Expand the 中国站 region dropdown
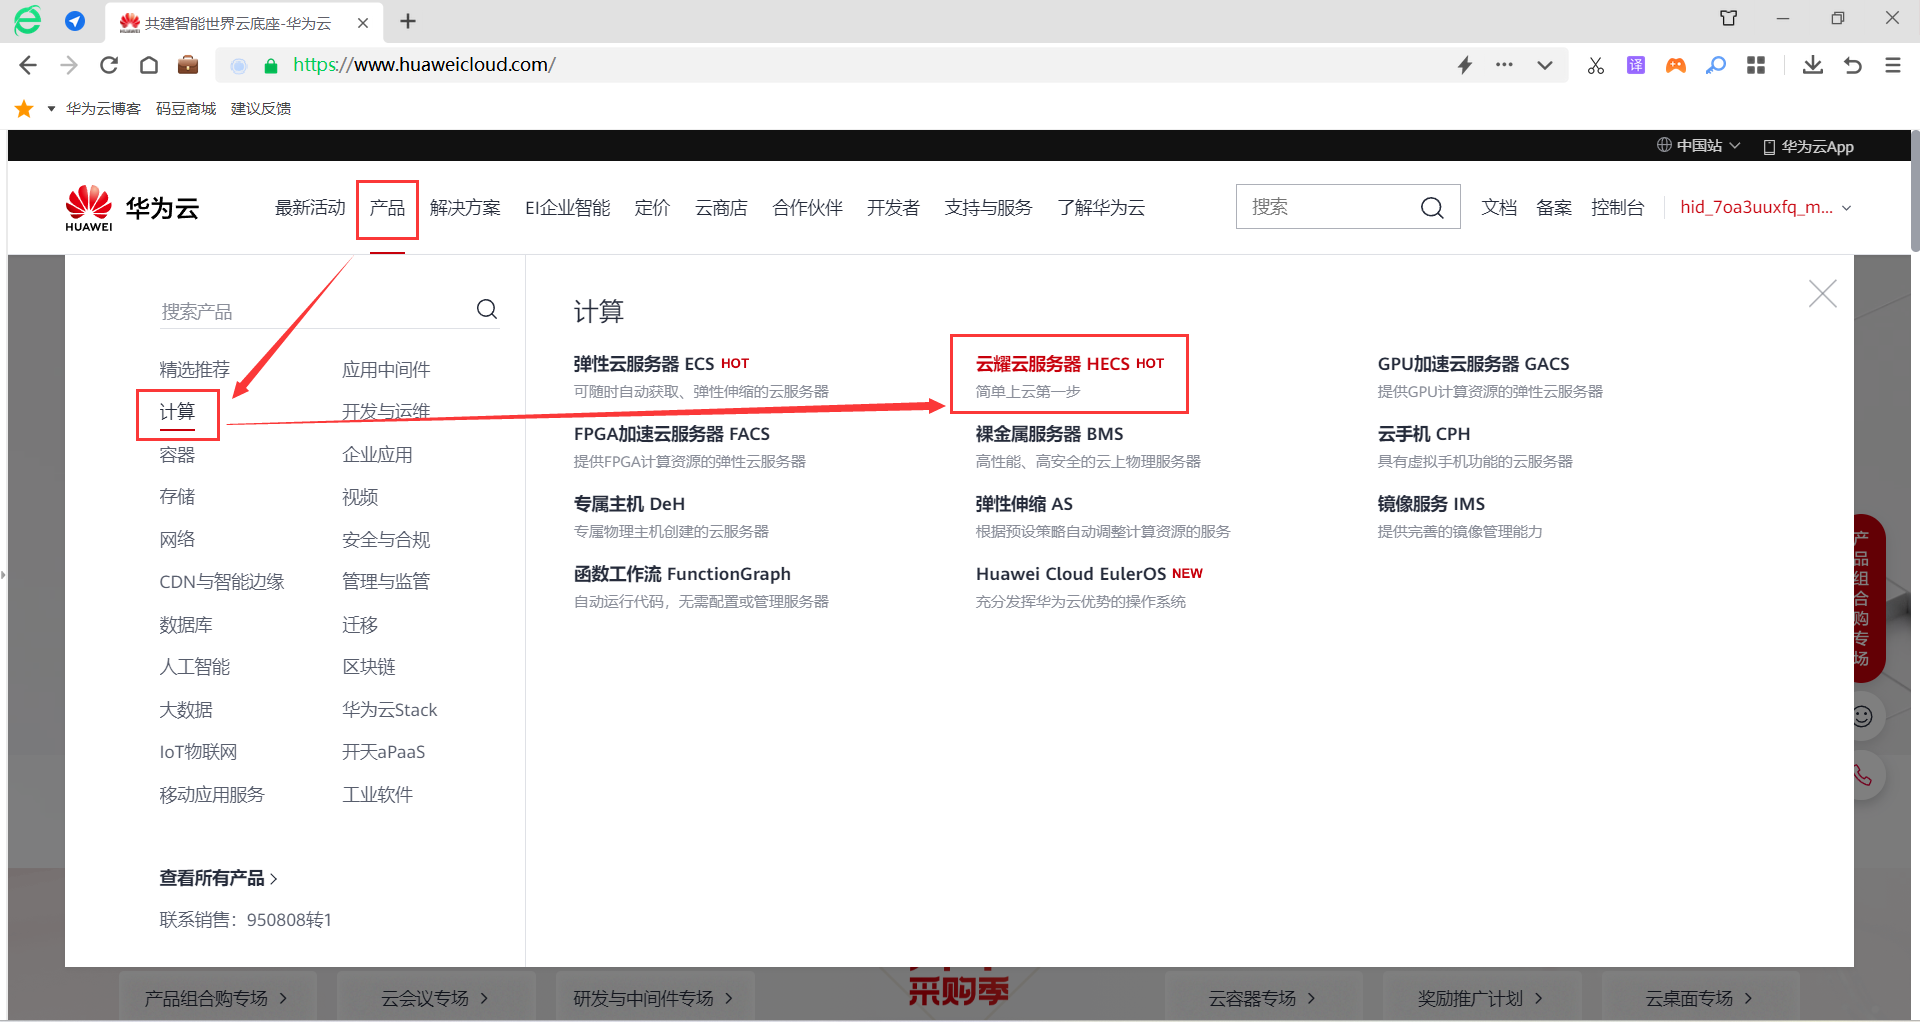The image size is (1920, 1022). 1699,146
